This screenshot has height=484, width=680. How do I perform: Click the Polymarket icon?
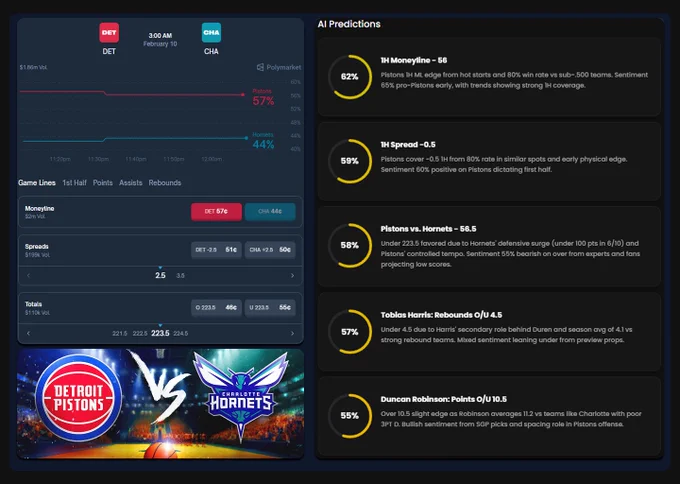(x=260, y=67)
